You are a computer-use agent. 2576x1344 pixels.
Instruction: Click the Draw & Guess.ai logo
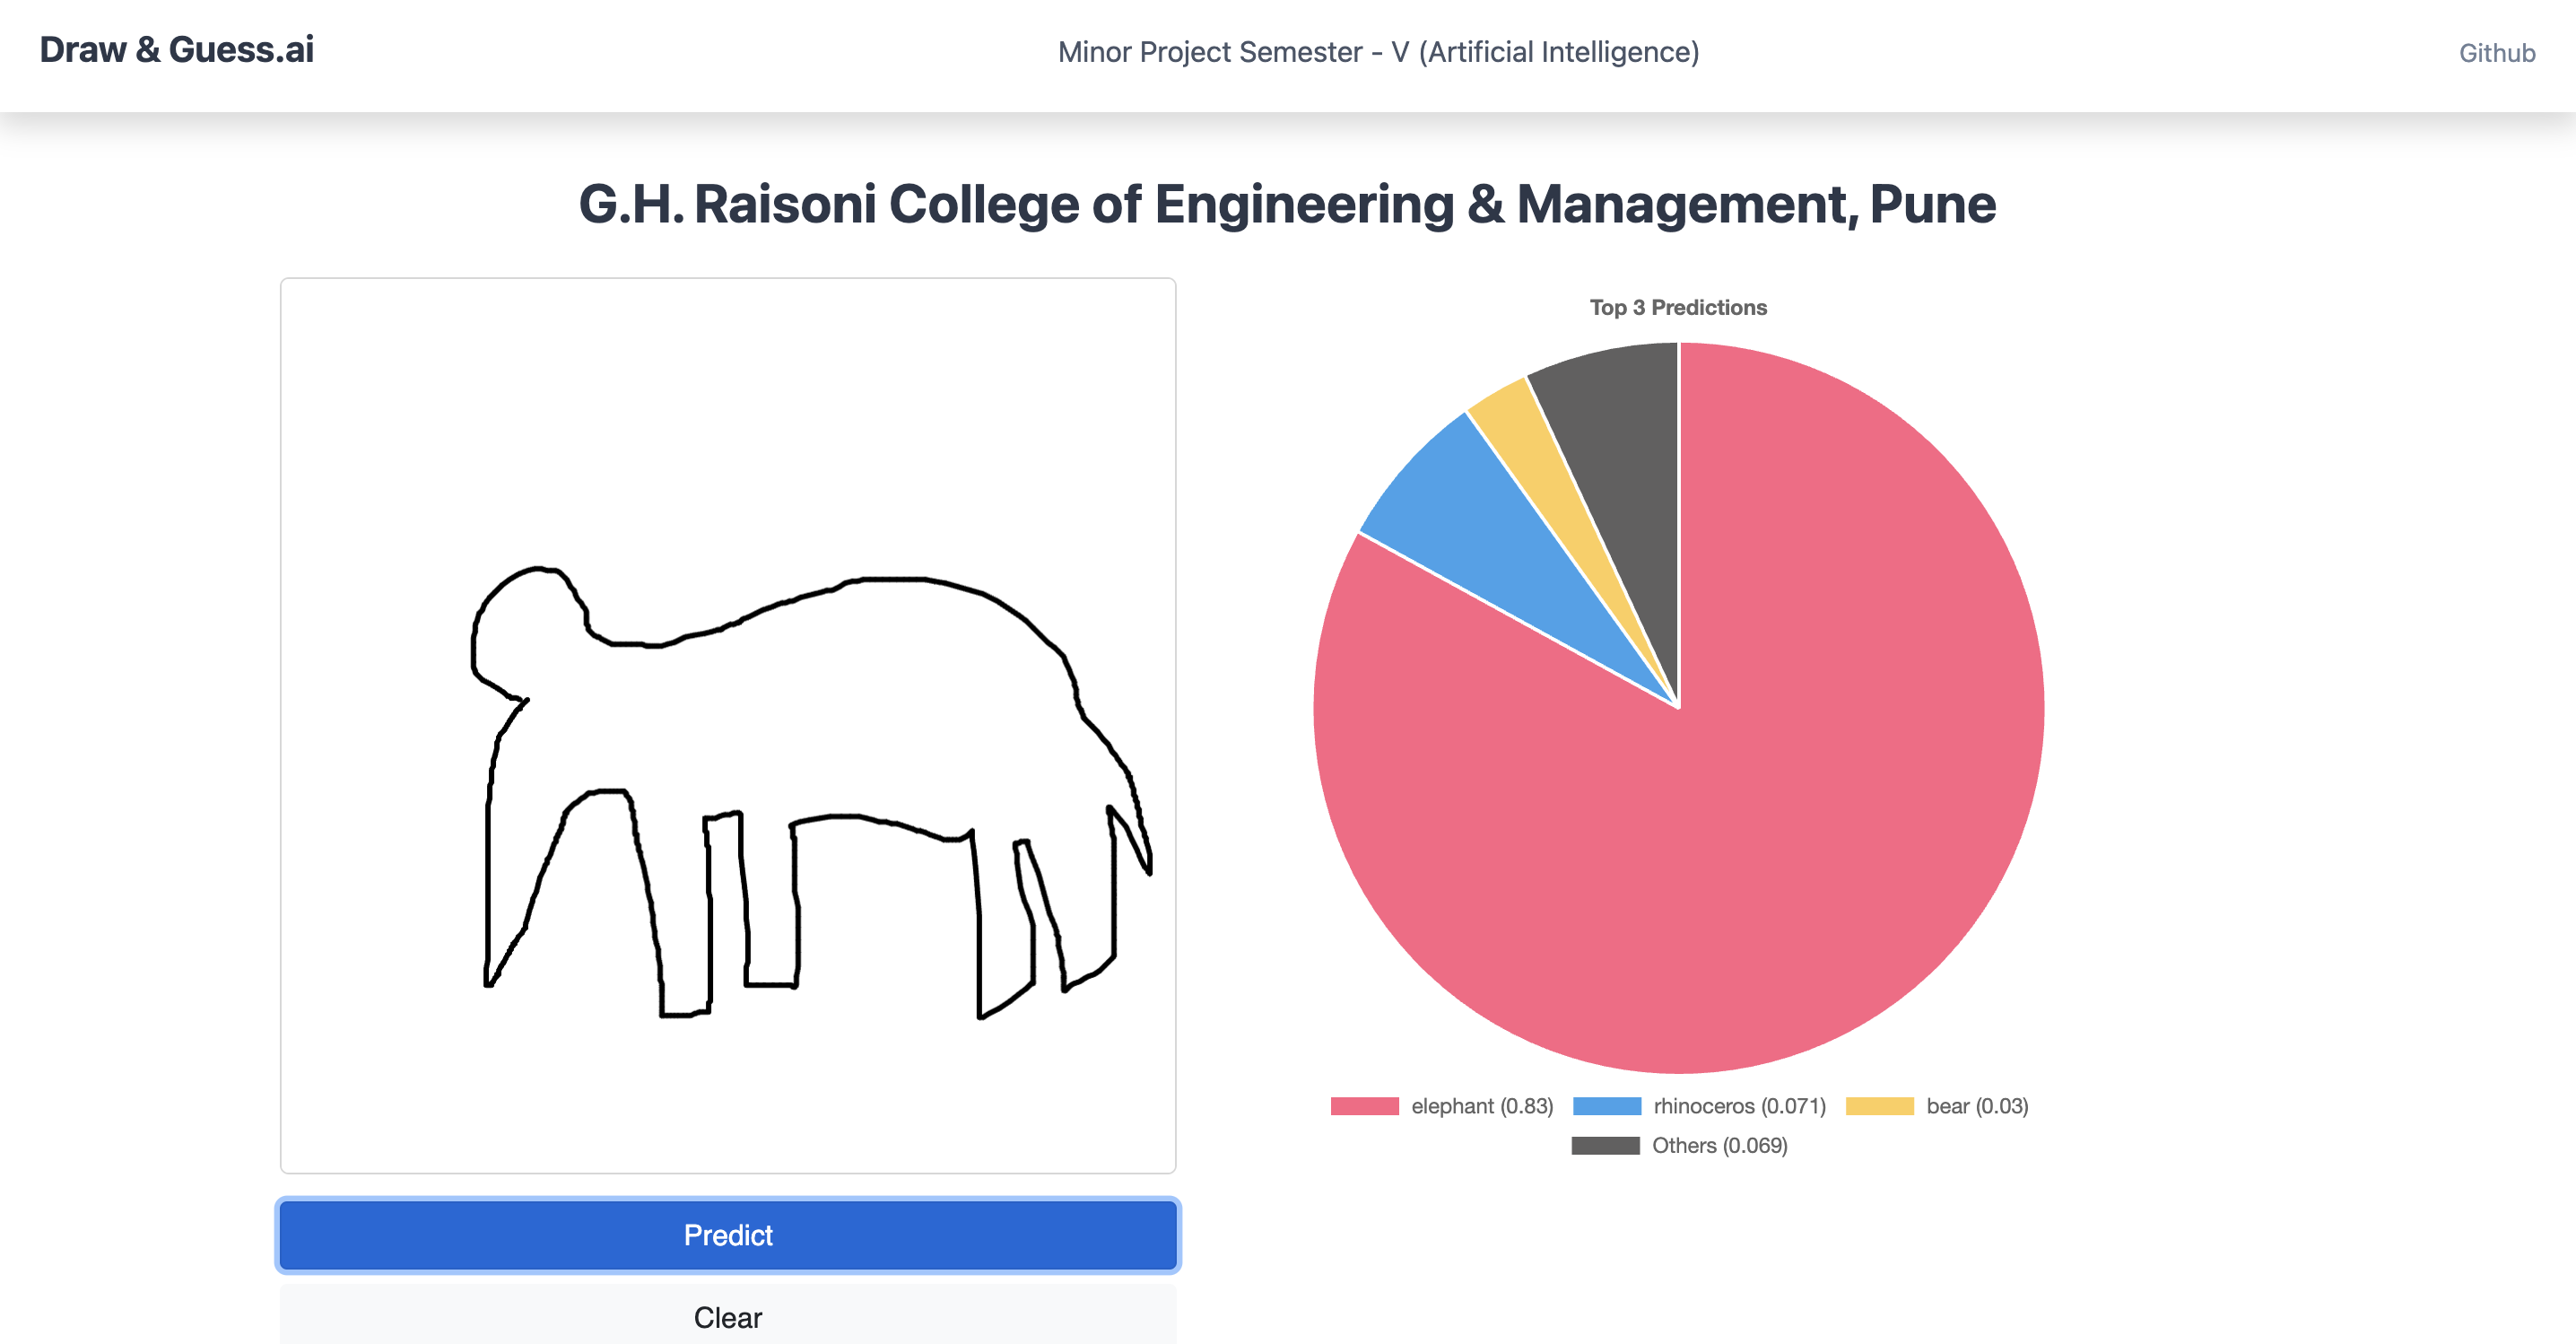[x=177, y=49]
